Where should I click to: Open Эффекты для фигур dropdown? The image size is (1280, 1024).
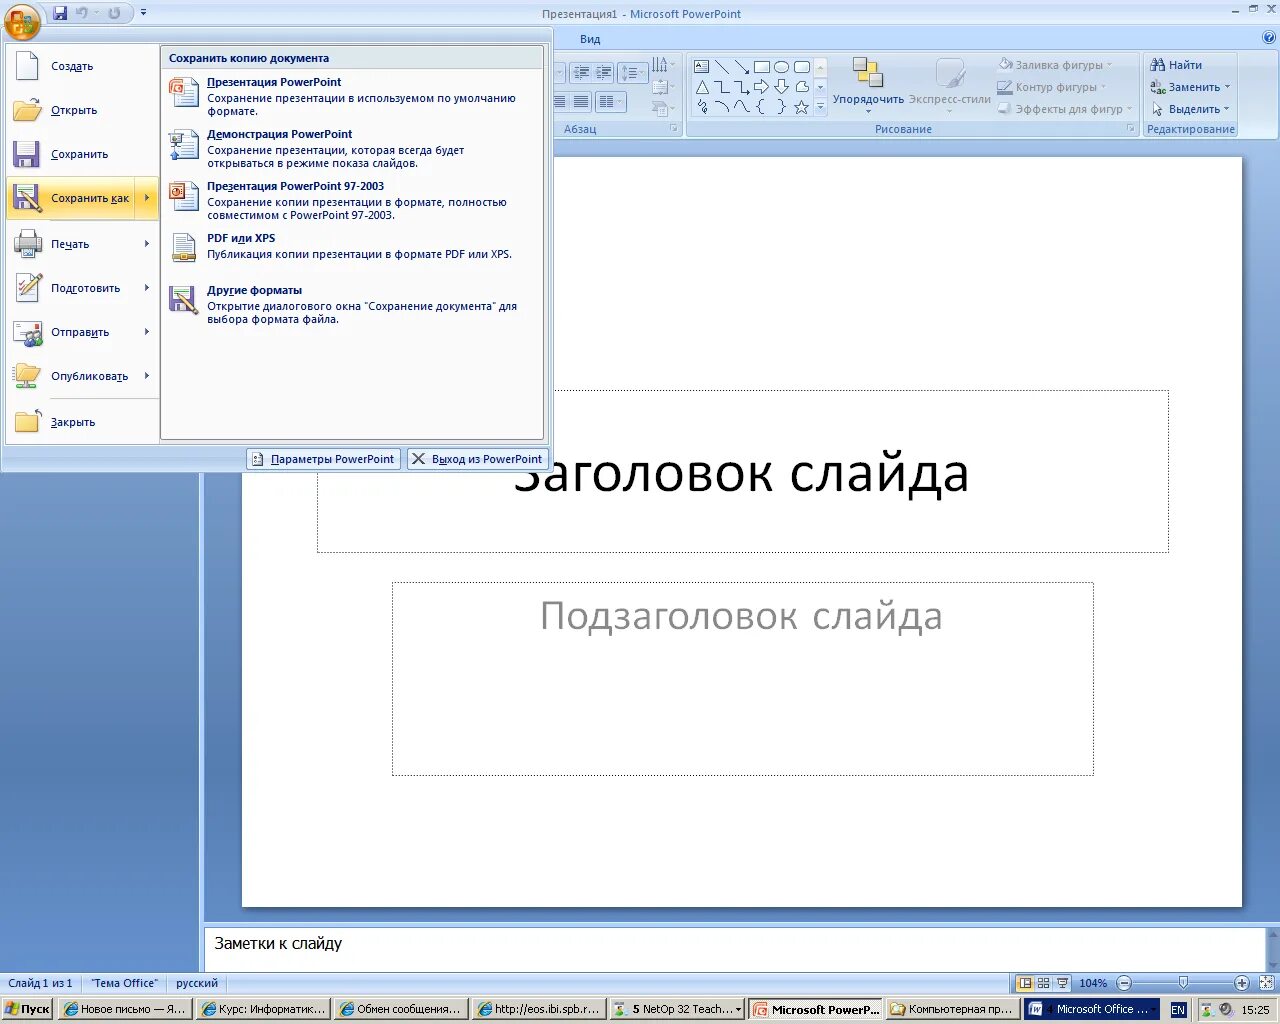[x=1065, y=109]
